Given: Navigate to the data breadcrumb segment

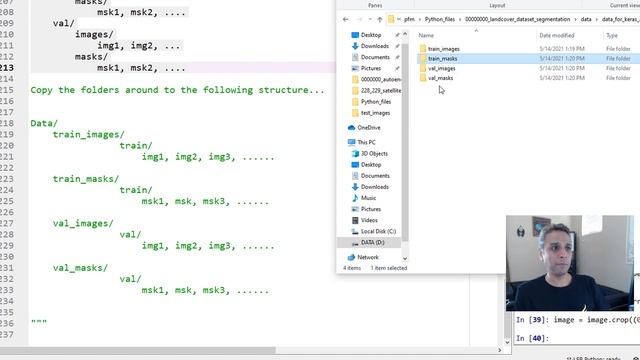Looking at the screenshot, I should [586, 19].
